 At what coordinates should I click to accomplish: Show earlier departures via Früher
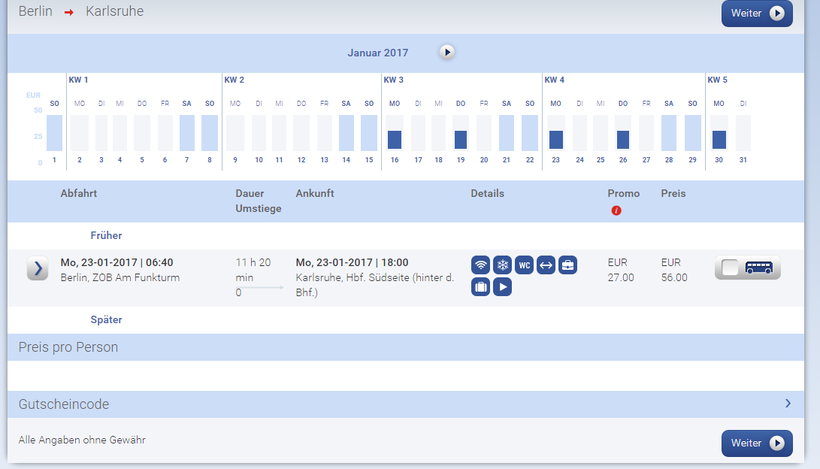coord(106,236)
